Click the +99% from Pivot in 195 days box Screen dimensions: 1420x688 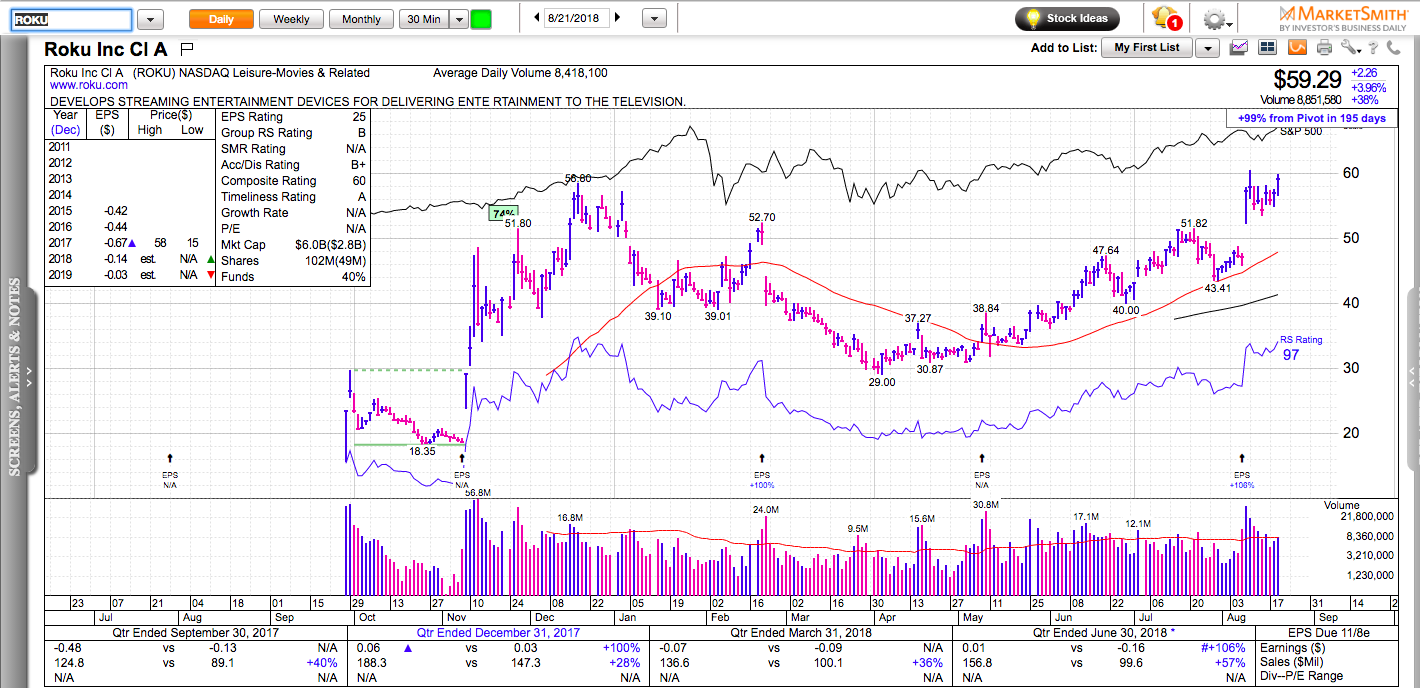[1311, 118]
